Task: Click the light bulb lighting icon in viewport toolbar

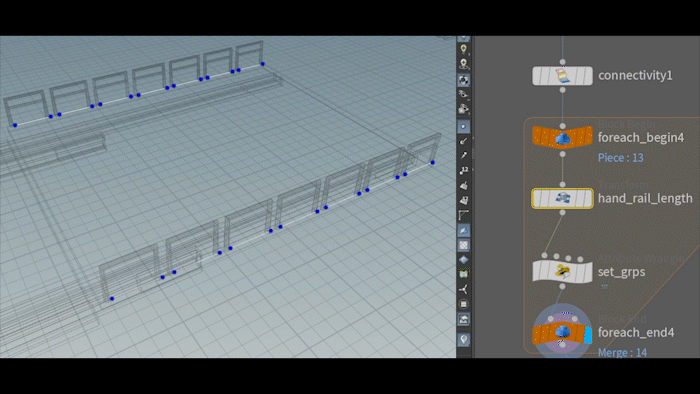Action: click(x=463, y=49)
